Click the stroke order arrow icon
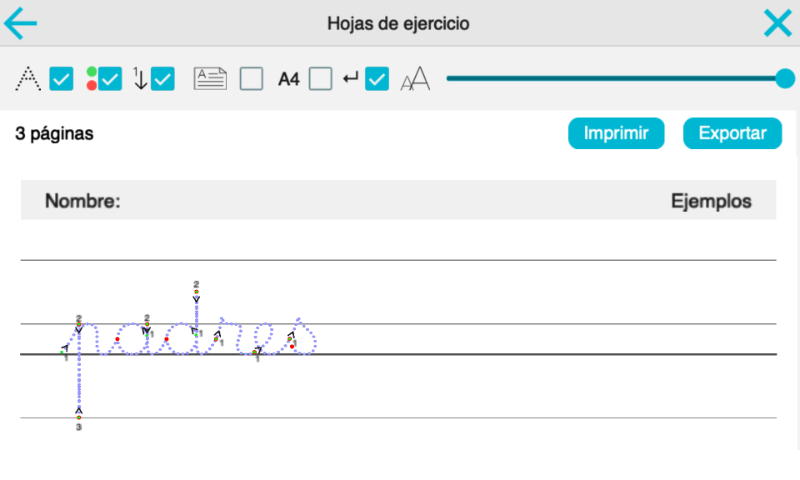 coord(140,79)
